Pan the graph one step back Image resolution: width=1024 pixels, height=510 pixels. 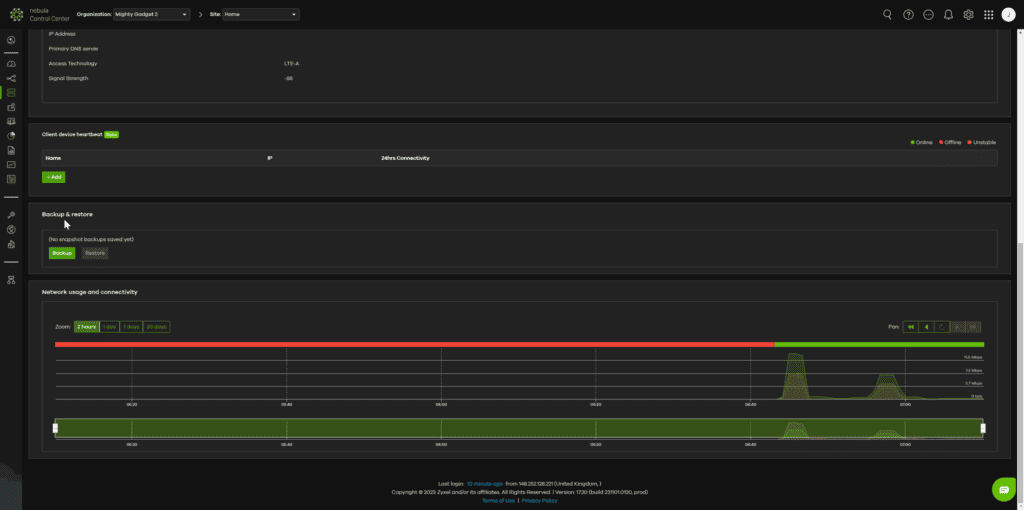point(929,327)
